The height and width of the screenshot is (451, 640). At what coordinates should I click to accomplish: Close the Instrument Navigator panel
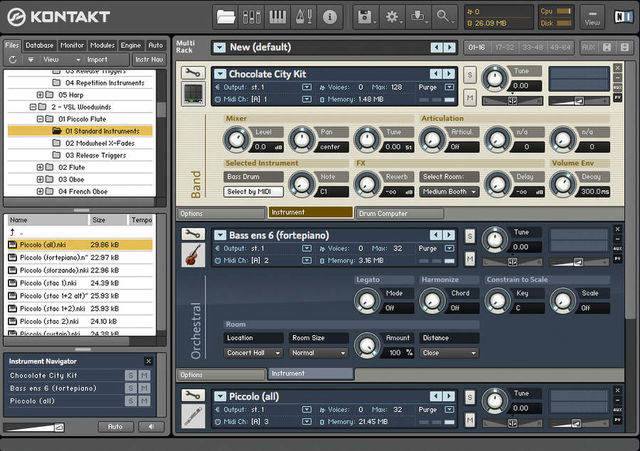click(x=149, y=361)
